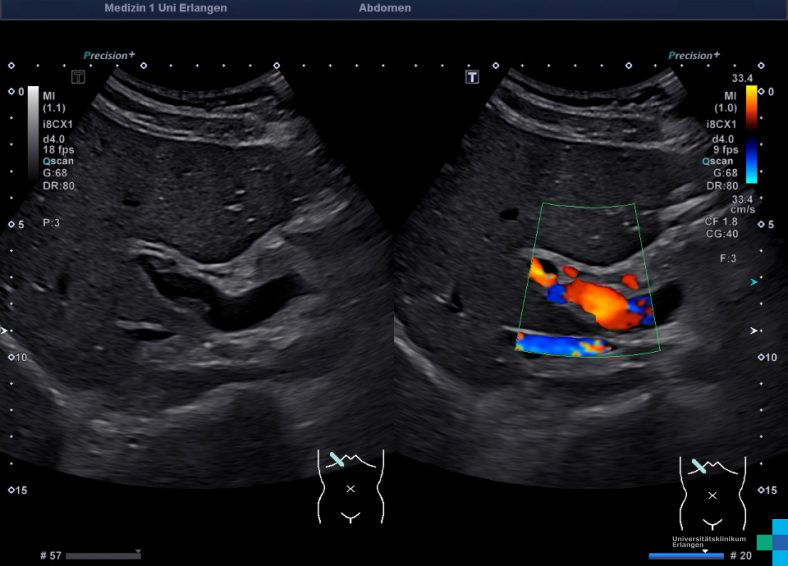This screenshot has height=566, width=788.
Task: Click the triangle marker on right cine bar
Action: (705, 551)
